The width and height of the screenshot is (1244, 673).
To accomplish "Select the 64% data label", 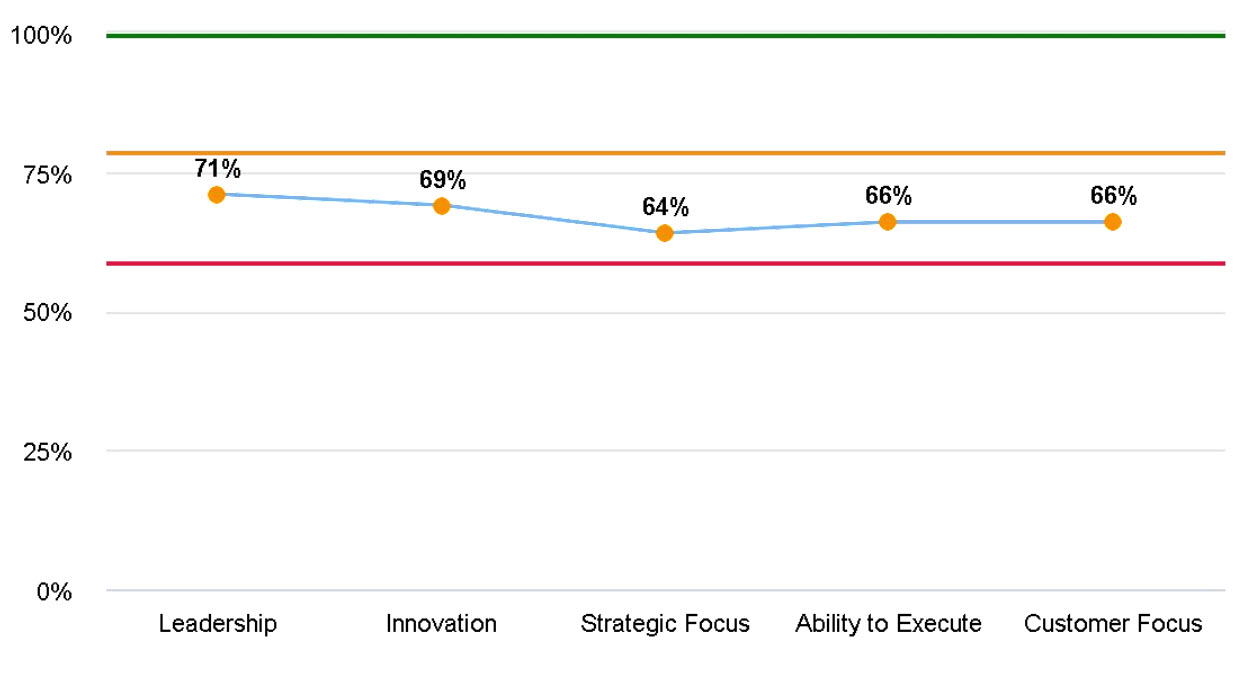I will click(x=665, y=207).
